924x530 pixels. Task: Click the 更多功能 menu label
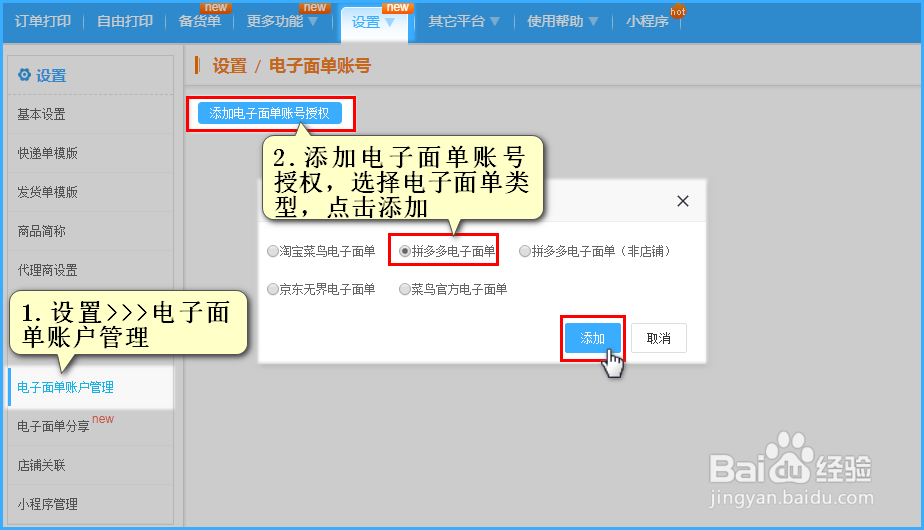[275, 21]
